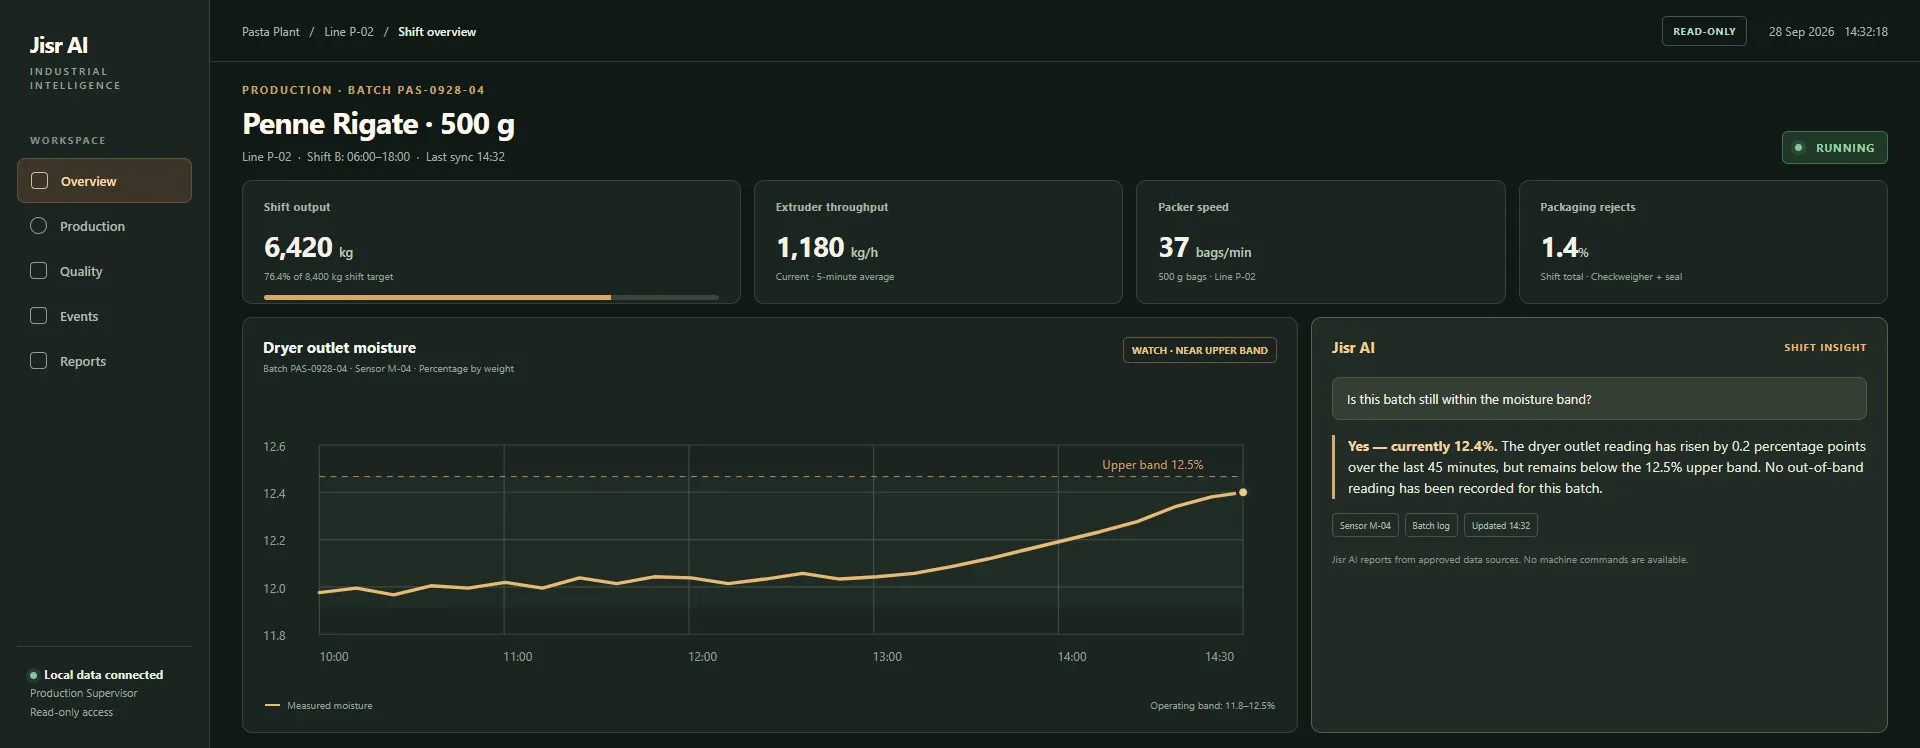Click the Production Supervisor role text
Image resolution: width=1920 pixels, height=748 pixels.
84,694
